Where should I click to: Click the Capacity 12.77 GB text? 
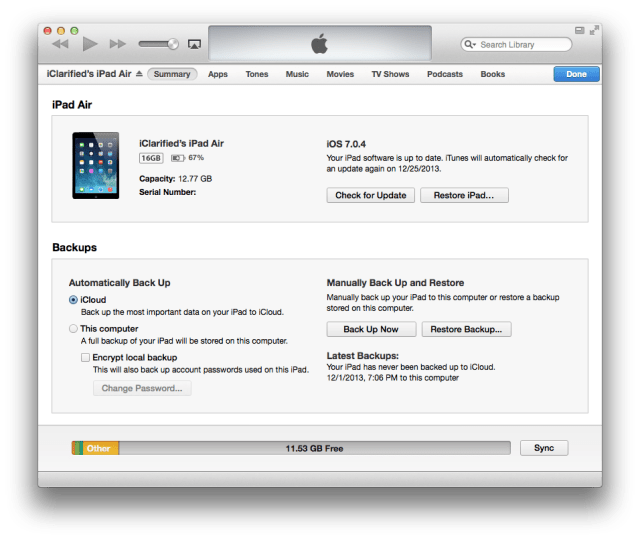click(x=176, y=179)
